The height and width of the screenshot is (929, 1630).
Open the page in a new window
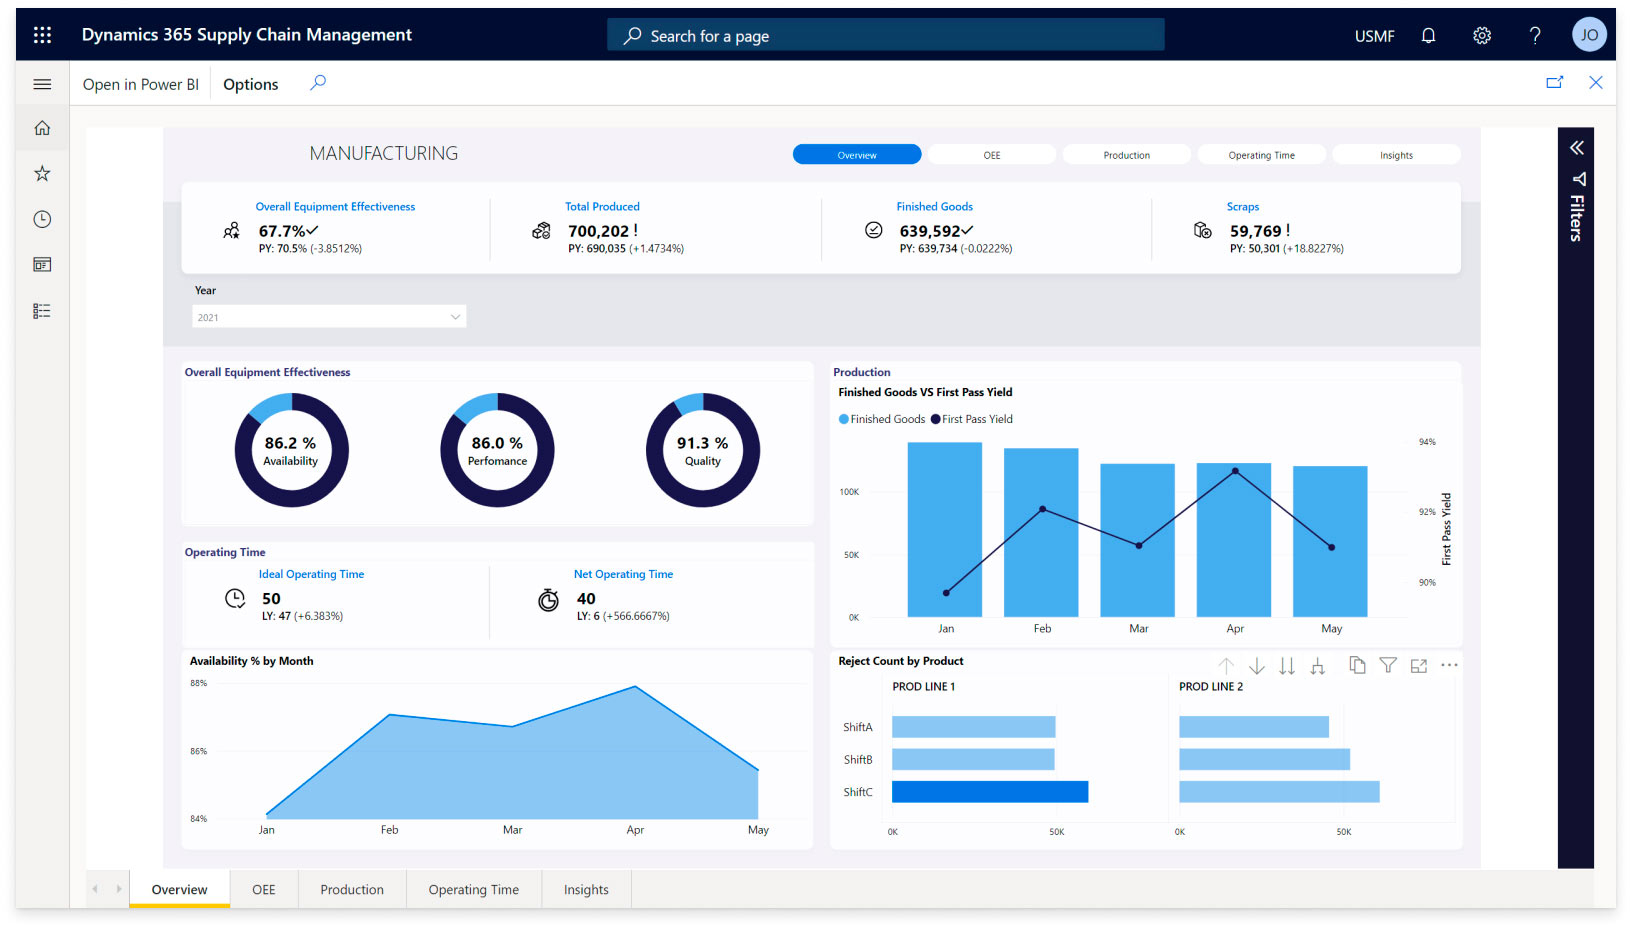coord(1554,83)
